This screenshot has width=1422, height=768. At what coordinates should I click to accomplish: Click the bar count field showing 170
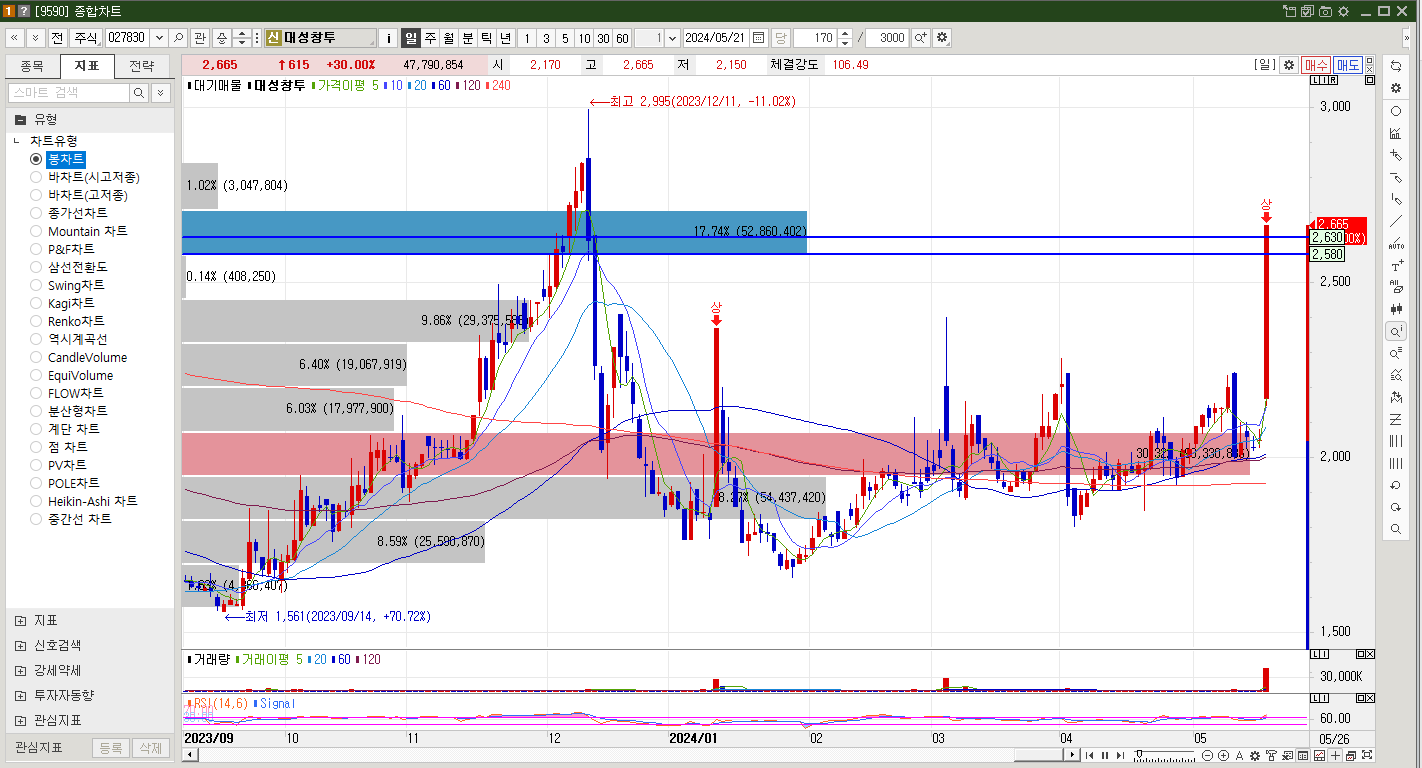coord(814,38)
